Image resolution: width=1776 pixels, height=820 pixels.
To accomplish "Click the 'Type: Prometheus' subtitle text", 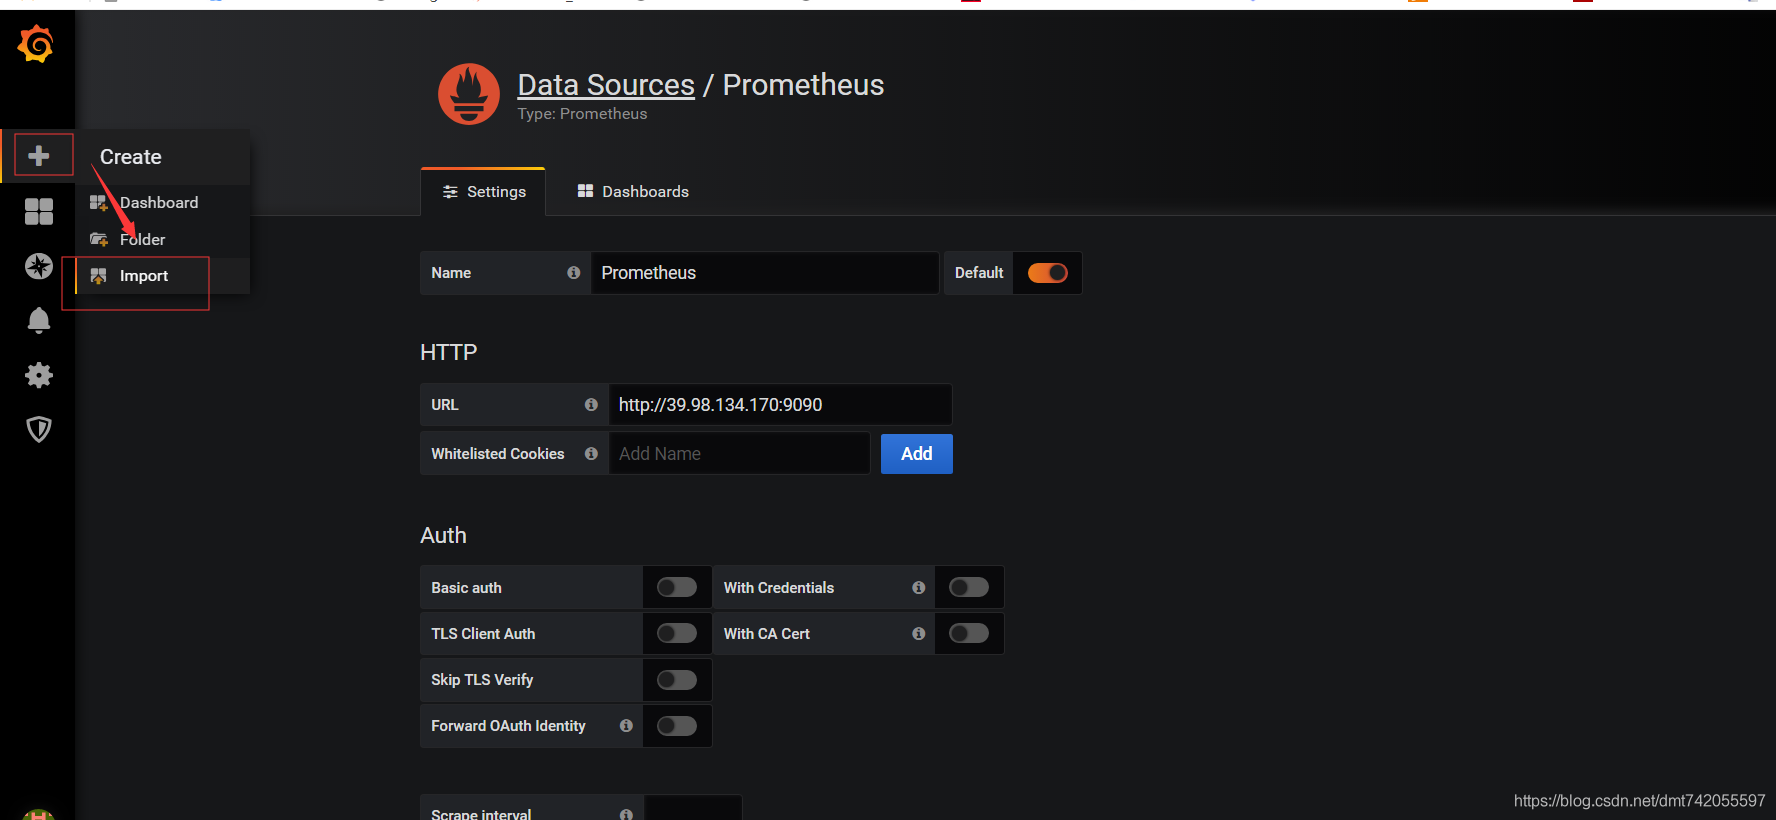I will coord(583,114).
